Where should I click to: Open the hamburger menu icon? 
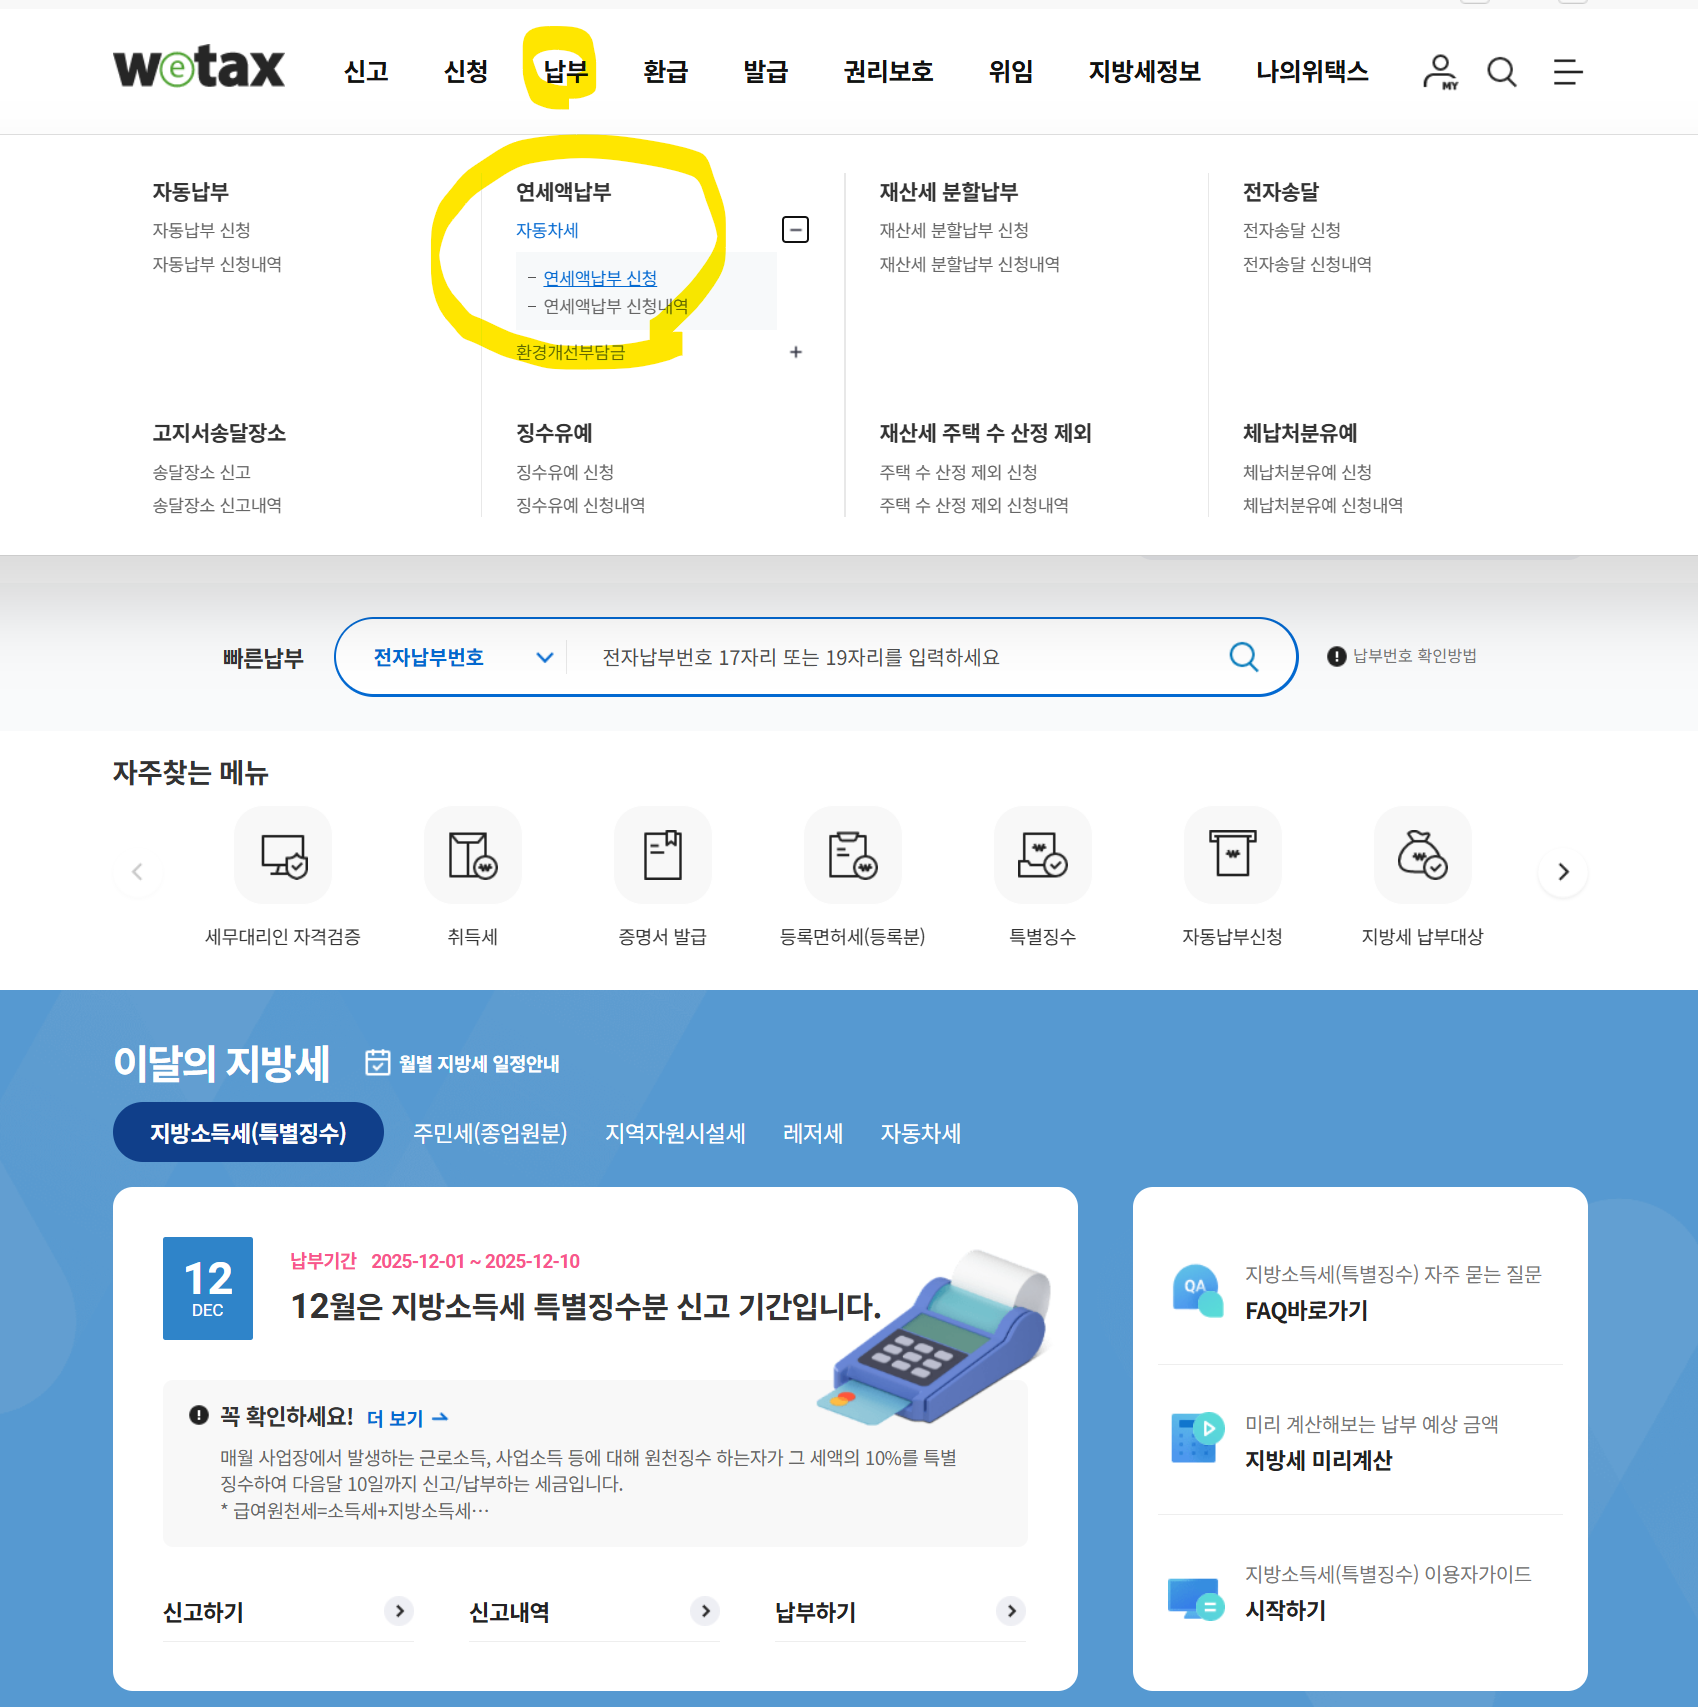tap(1566, 71)
